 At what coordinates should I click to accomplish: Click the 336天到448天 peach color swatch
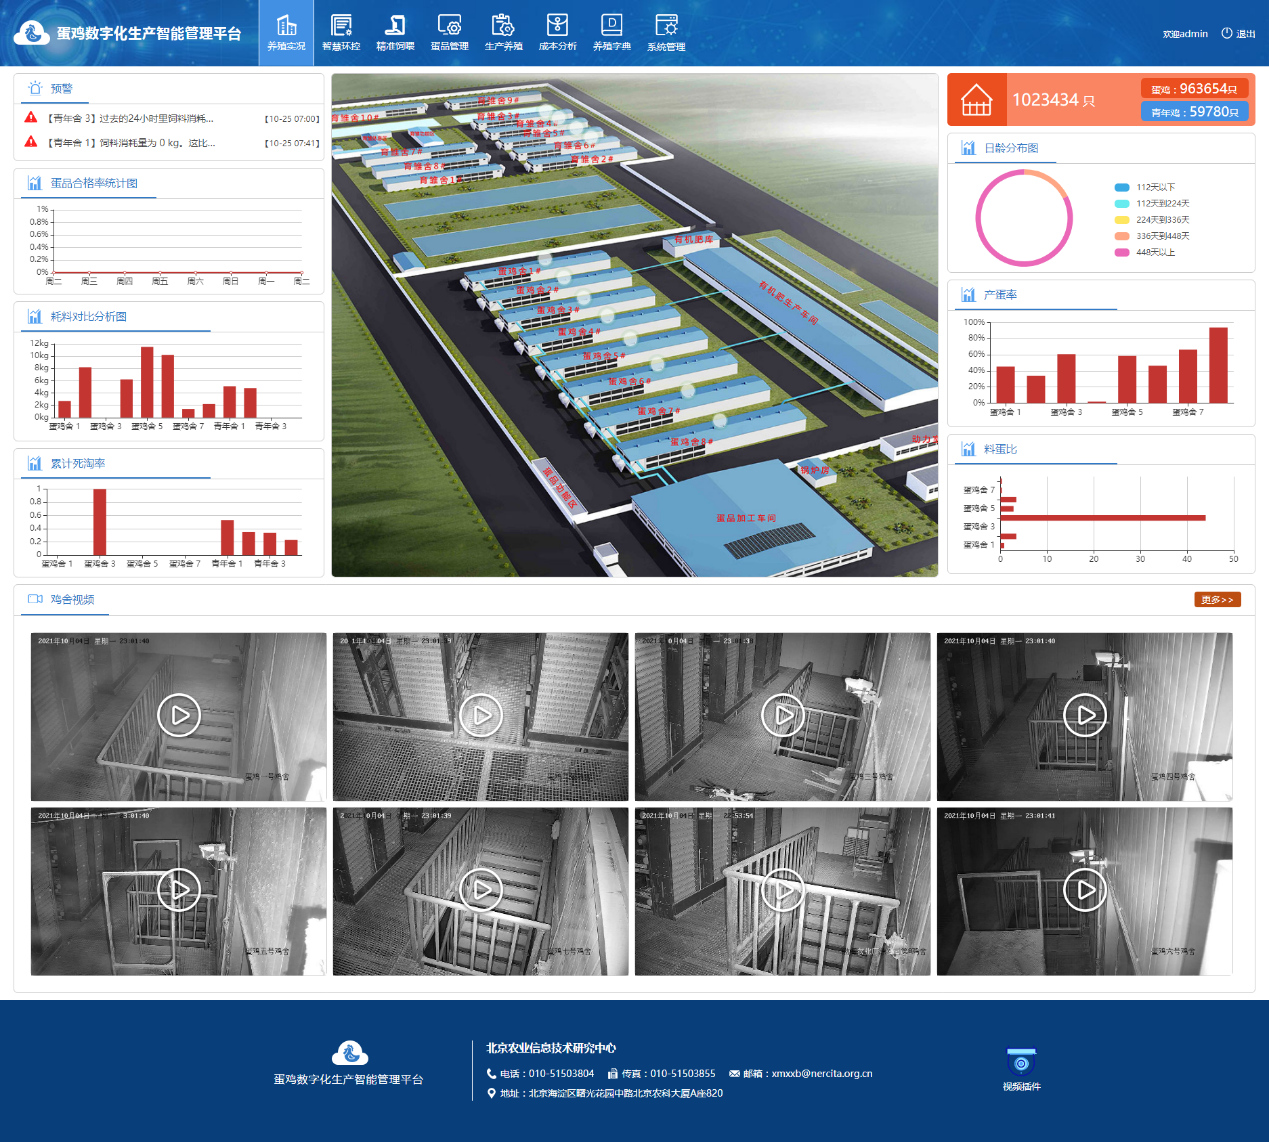tap(1122, 236)
